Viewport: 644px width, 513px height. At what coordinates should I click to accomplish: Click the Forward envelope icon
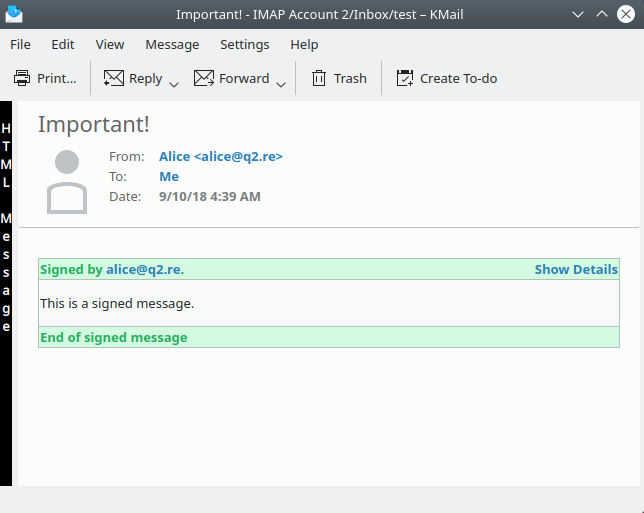pyautogui.click(x=204, y=78)
